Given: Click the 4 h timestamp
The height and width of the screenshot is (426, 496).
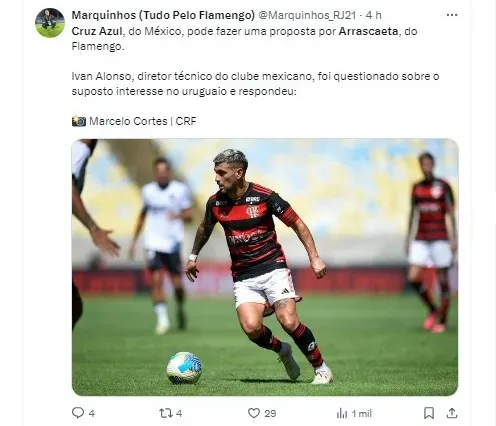Looking at the screenshot, I should (x=374, y=15).
